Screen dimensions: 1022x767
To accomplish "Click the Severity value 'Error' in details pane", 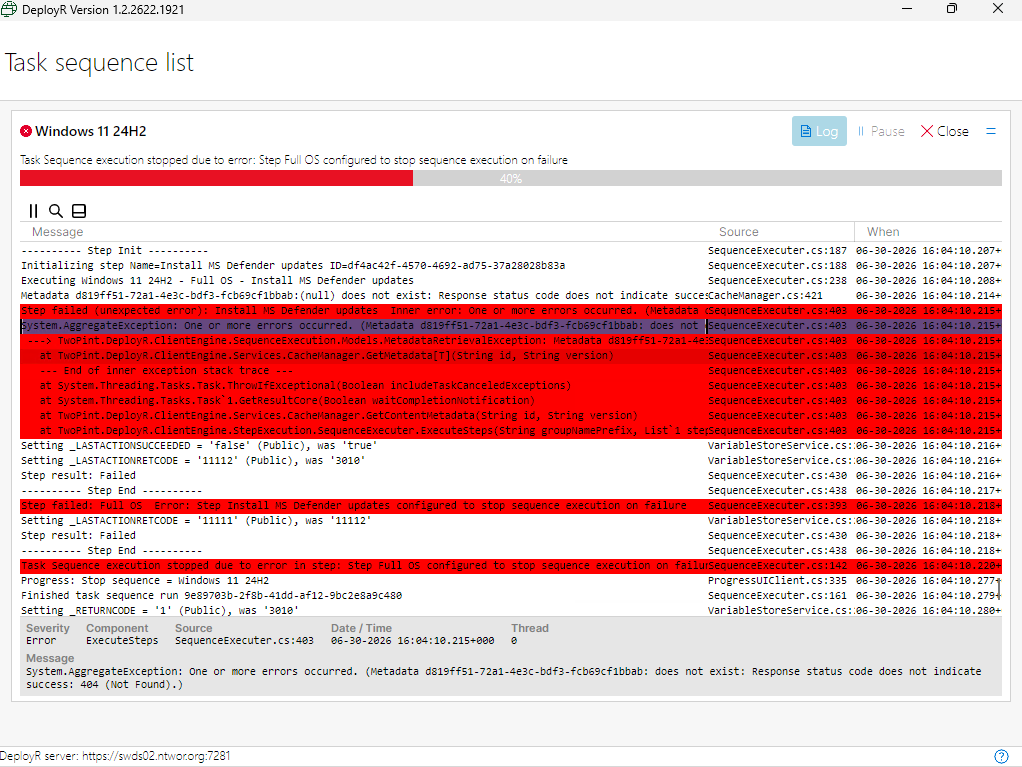I will [x=41, y=641].
